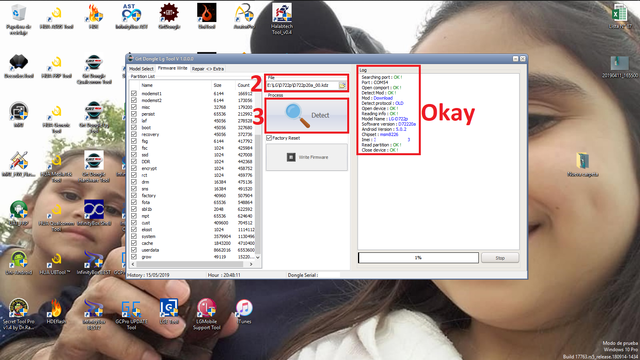Select the HUA Generic Tool desktop icon
Viewport: 640px width, 360px height.
57,119
